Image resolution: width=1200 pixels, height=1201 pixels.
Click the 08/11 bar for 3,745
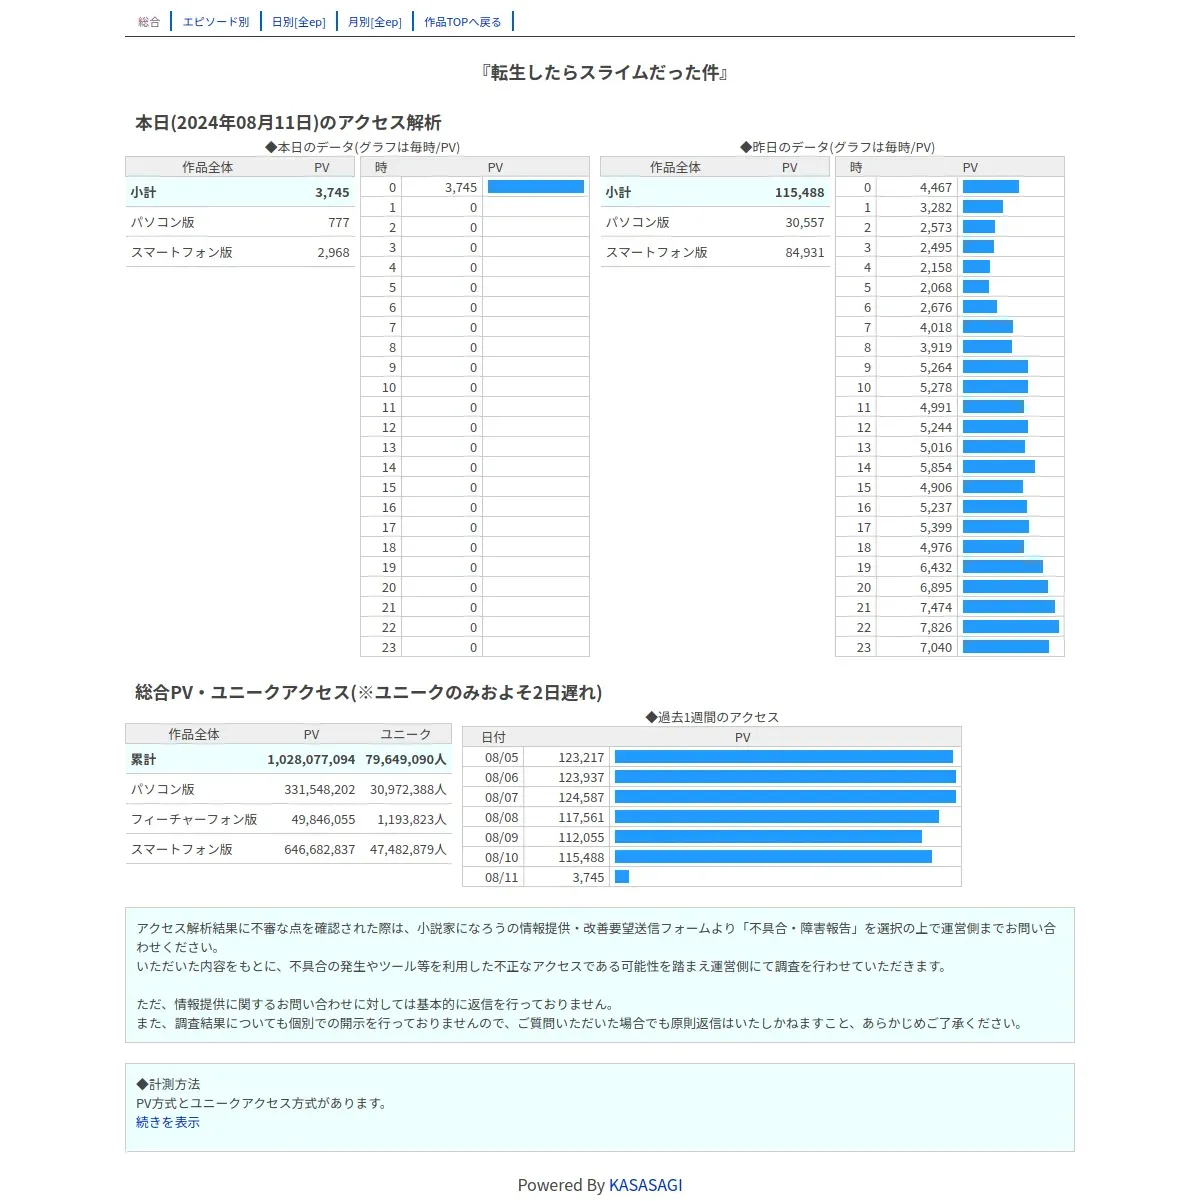tap(622, 877)
